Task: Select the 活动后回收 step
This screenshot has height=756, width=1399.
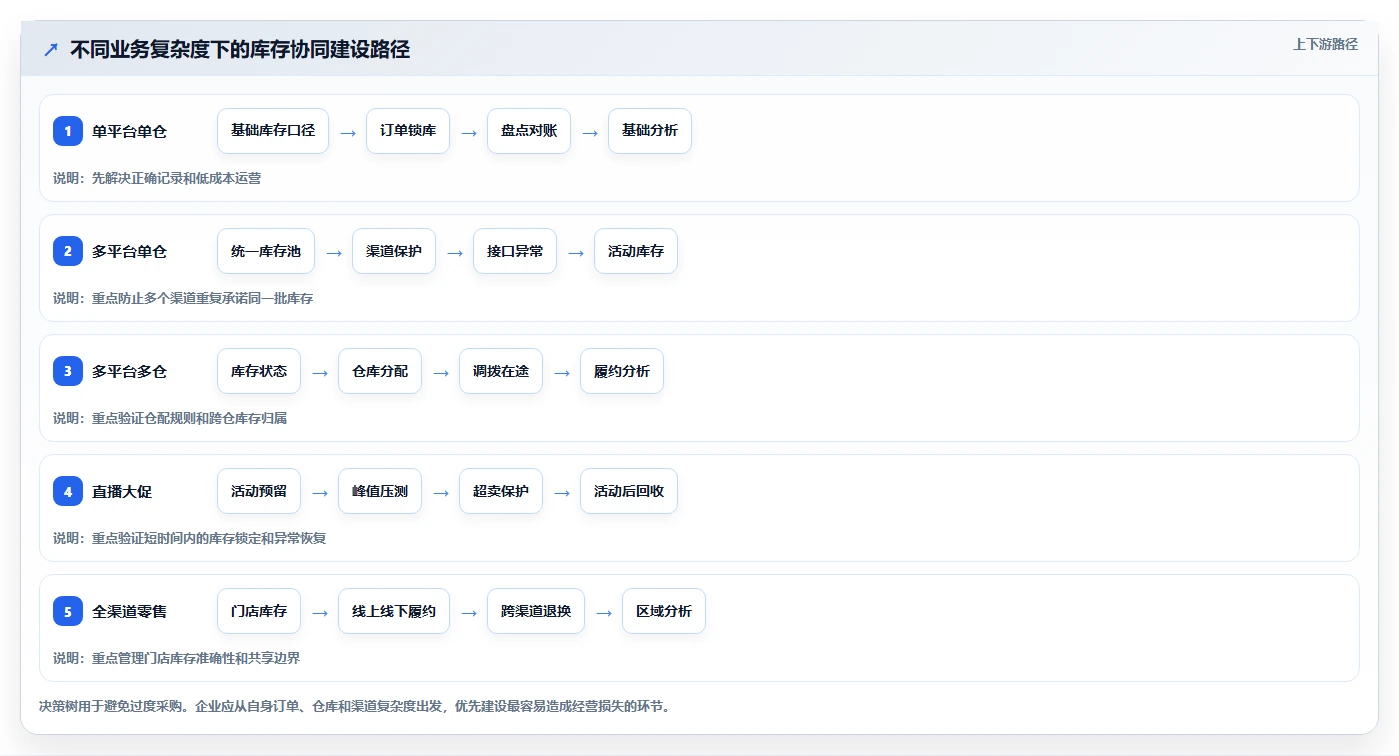Action: point(629,491)
